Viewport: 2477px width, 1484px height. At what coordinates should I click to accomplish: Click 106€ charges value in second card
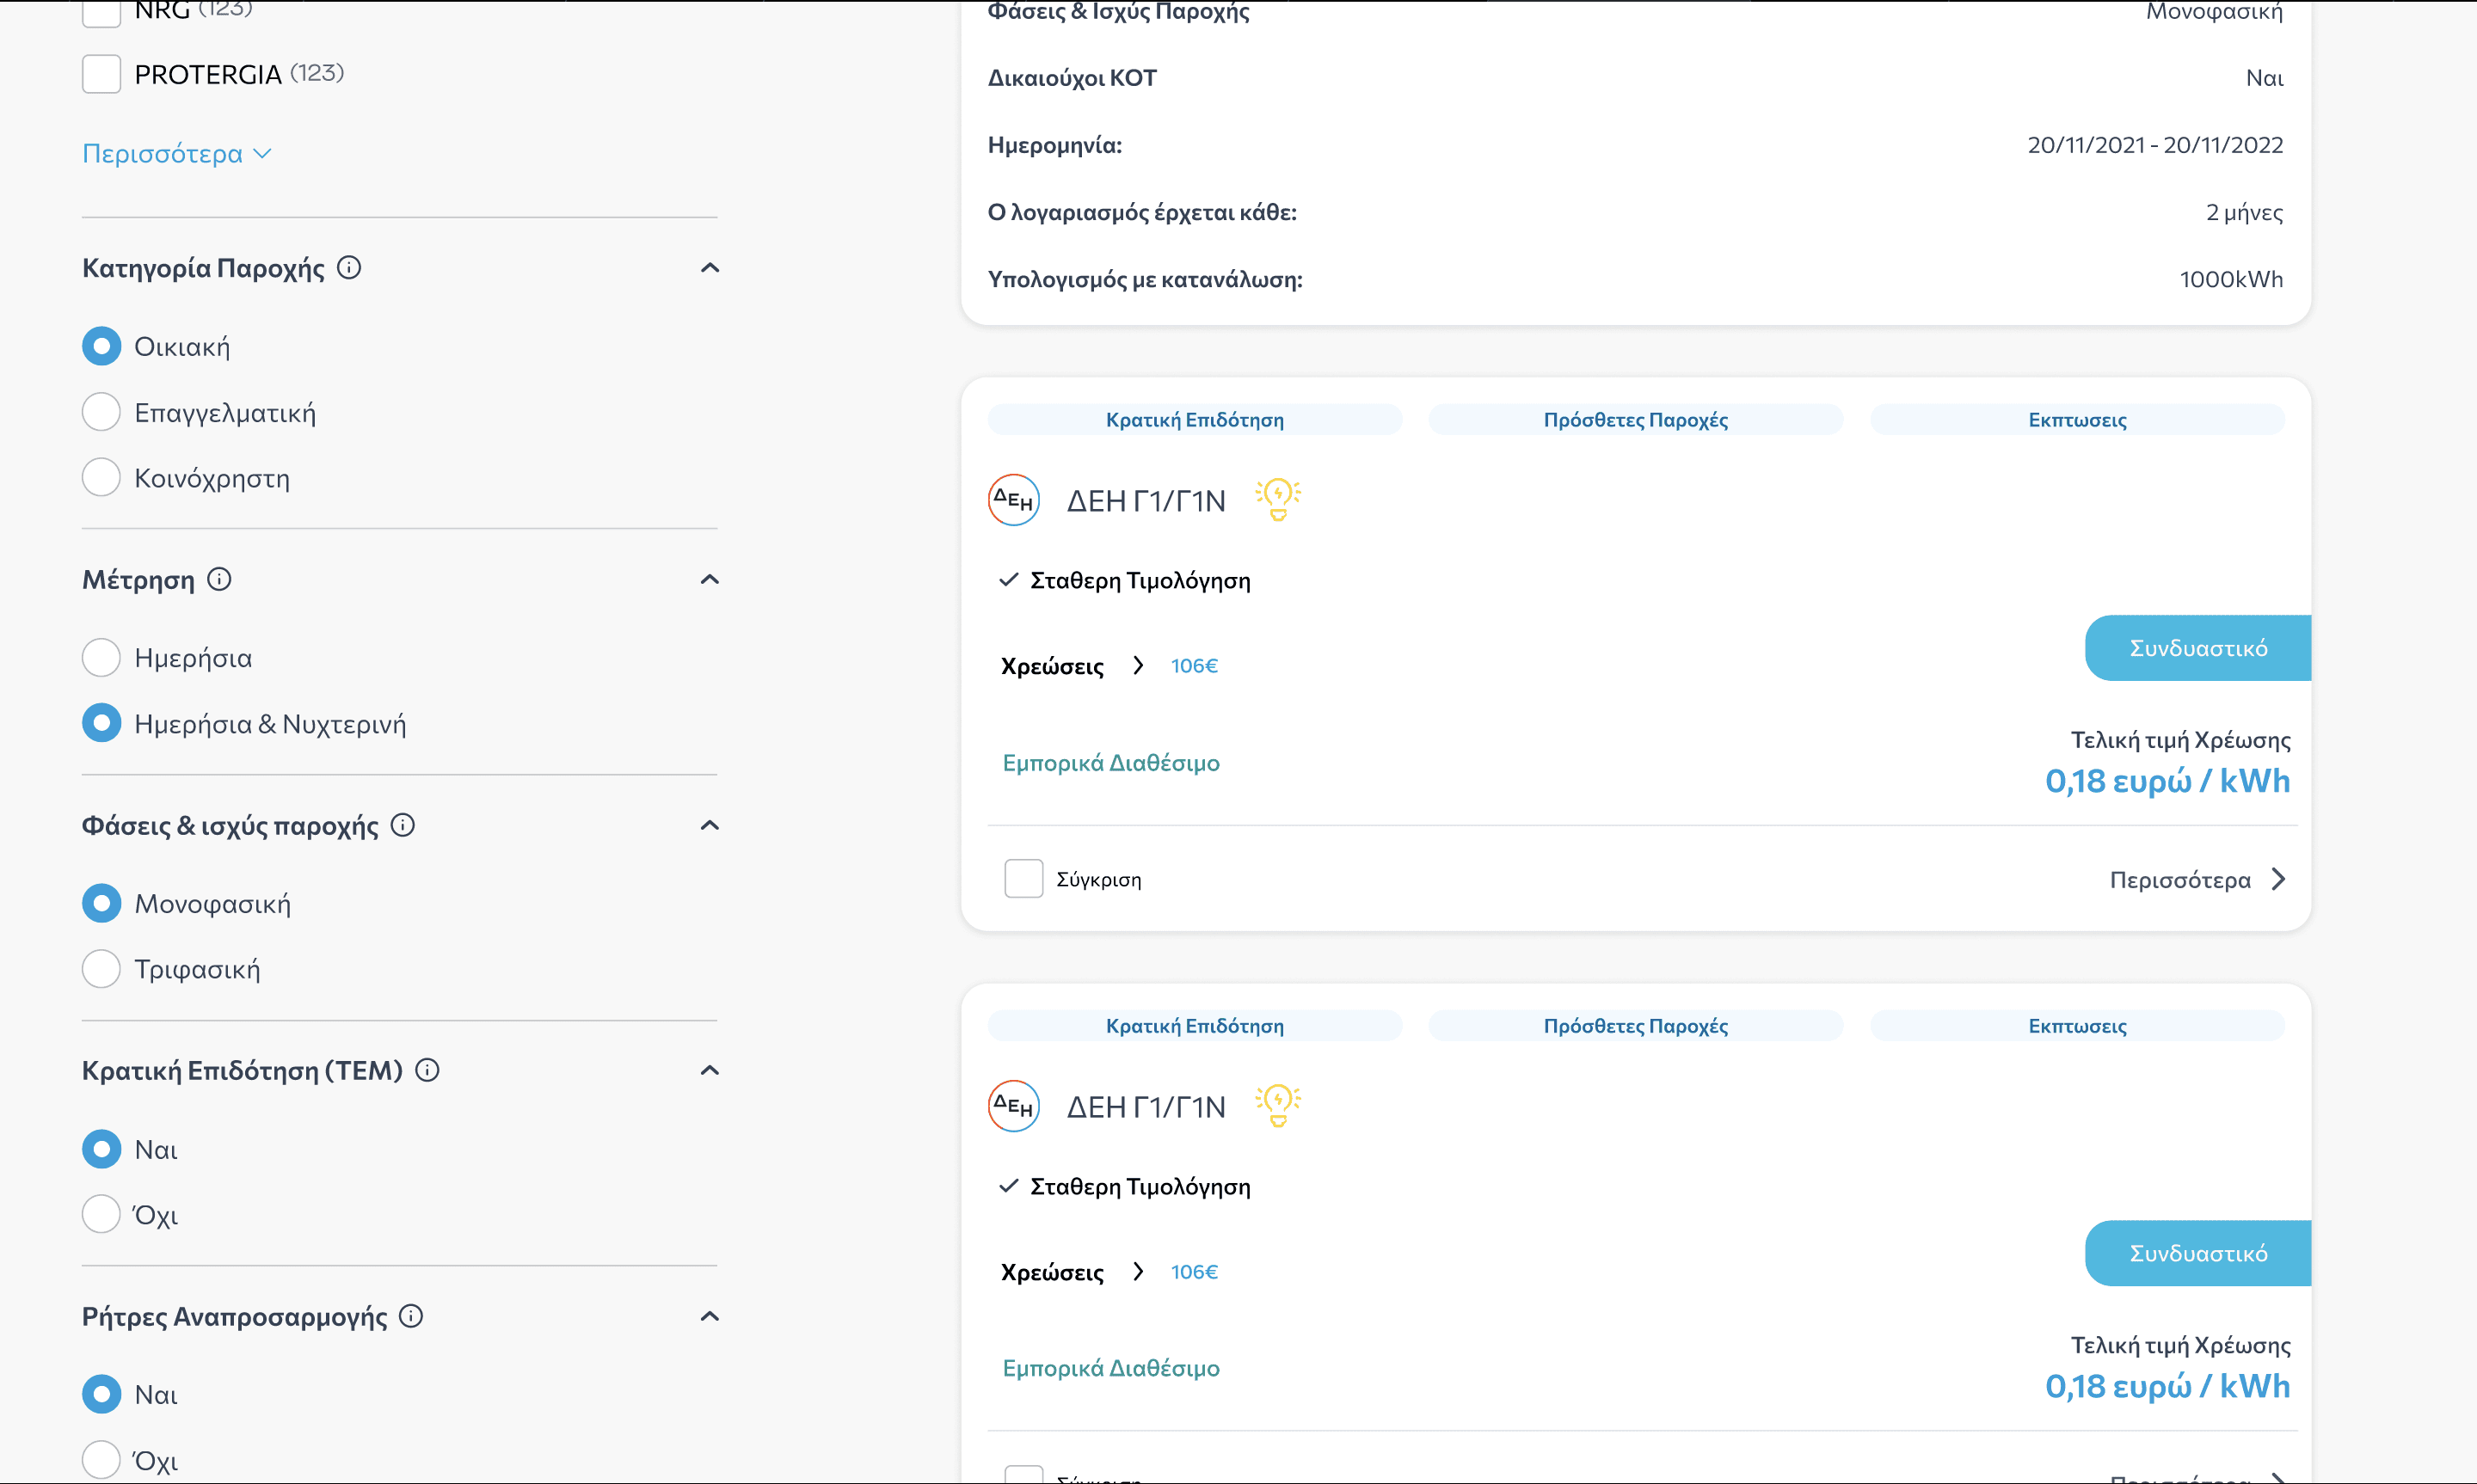(x=1194, y=1272)
